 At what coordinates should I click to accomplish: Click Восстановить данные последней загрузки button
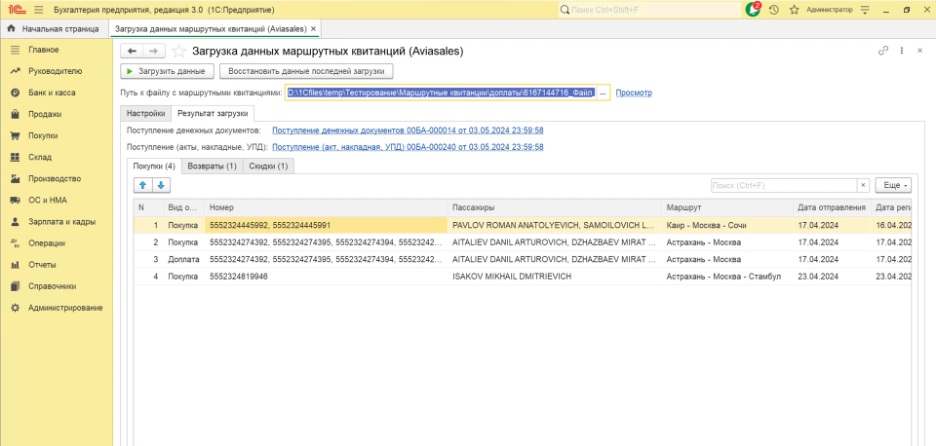(307, 71)
